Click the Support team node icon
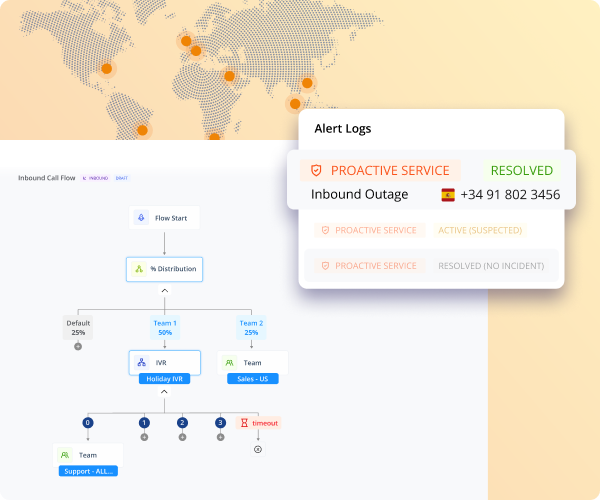 (x=66, y=455)
